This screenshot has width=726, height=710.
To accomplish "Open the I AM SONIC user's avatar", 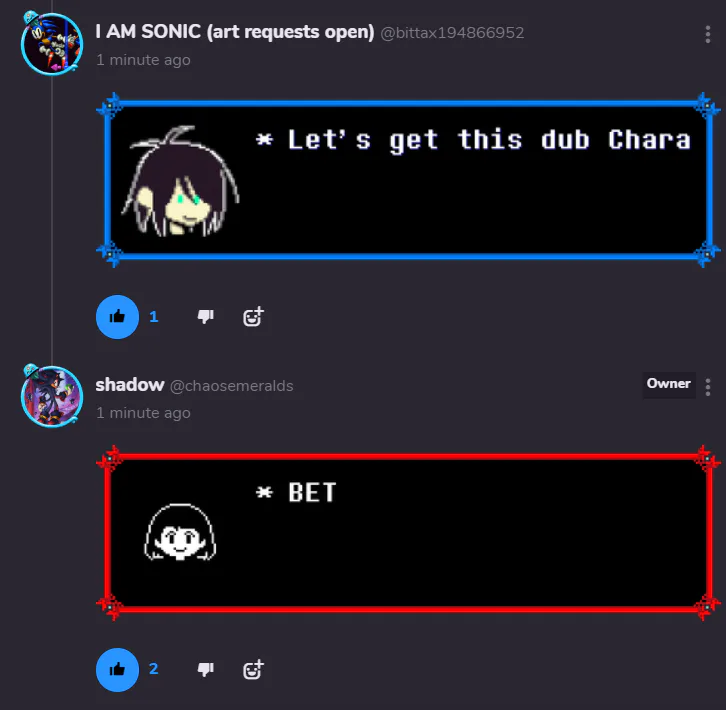I will [x=52, y=44].
